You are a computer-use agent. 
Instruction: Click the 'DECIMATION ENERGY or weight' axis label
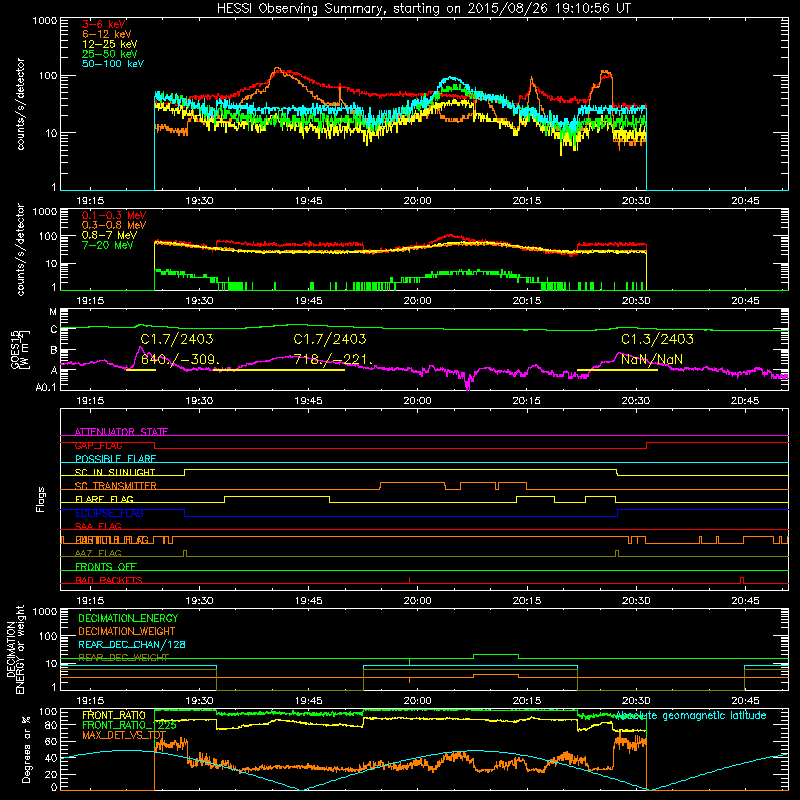[x=16, y=649]
